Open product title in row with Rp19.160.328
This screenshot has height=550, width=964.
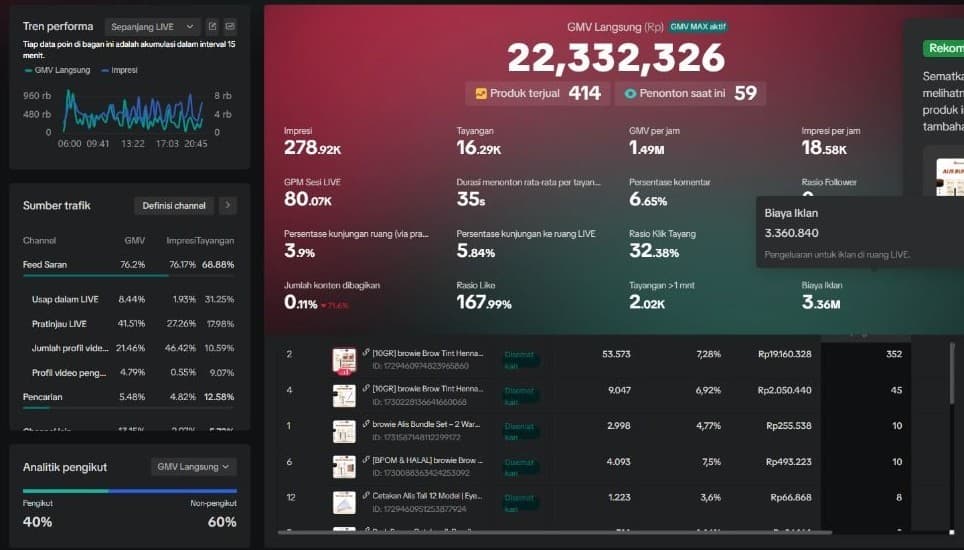tap(428, 353)
